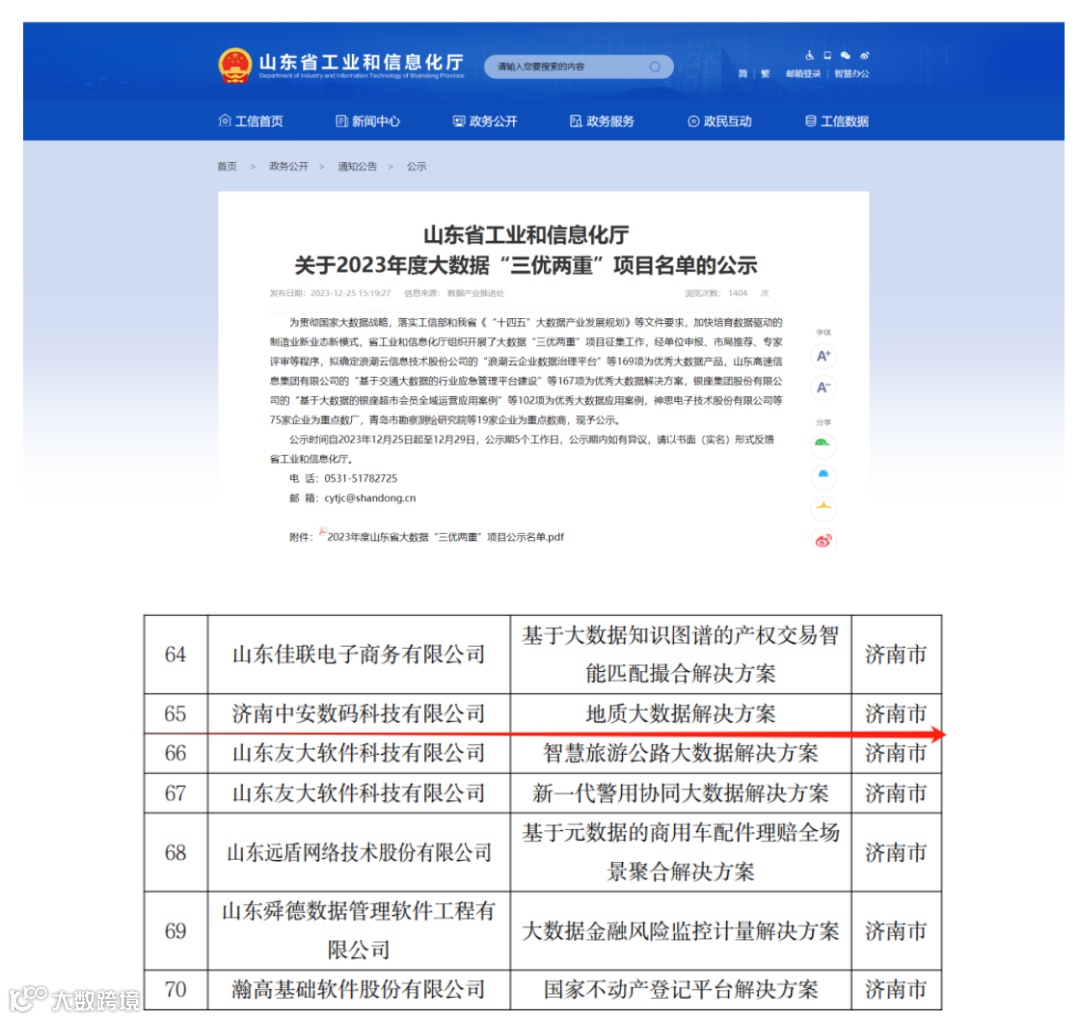Select row number 69 in table

pyautogui.click(x=176, y=931)
